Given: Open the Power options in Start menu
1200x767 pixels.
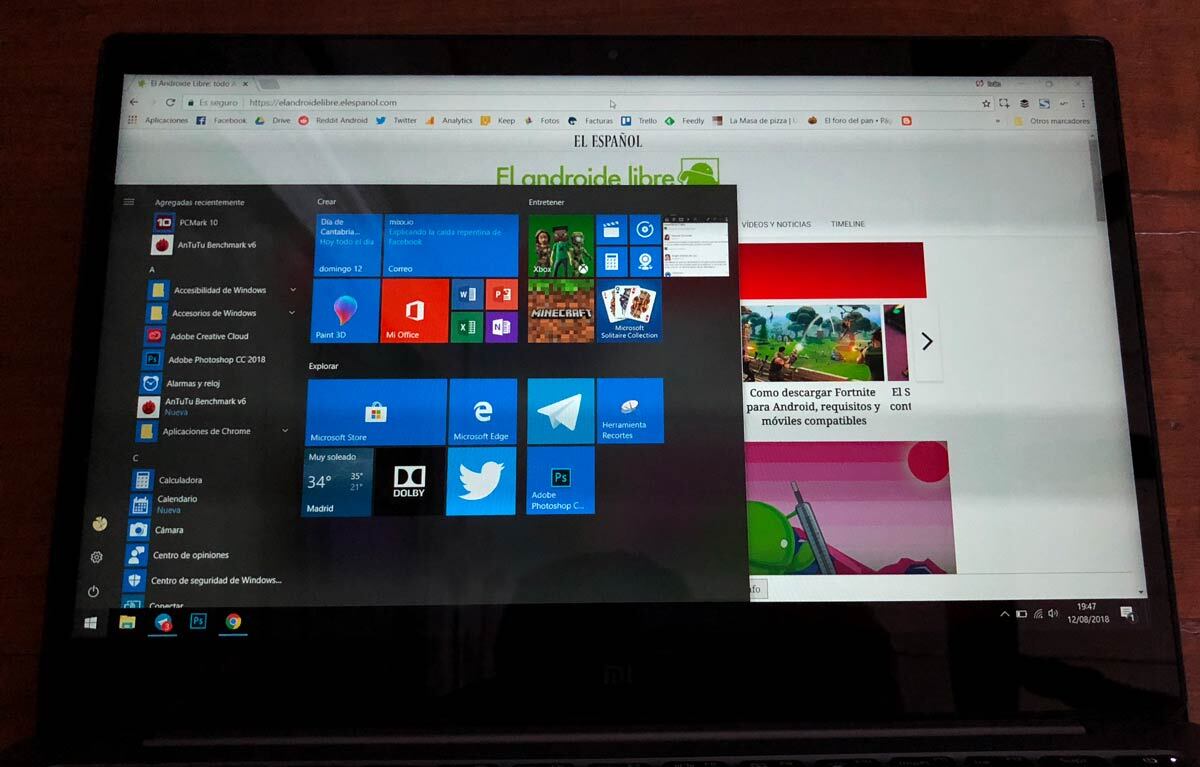Looking at the screenshot, I should [93, 591].
